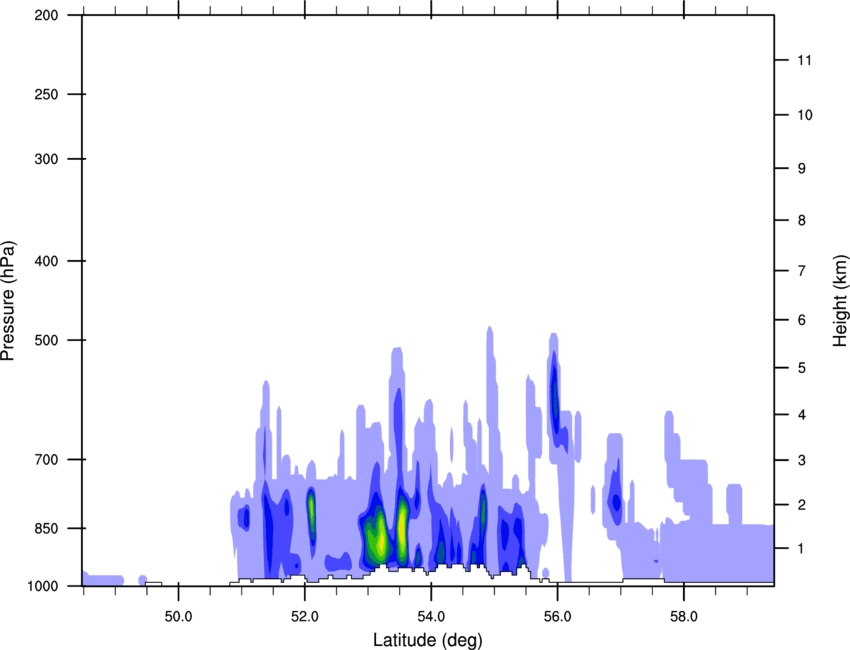Select the 1000 pressure tick label

42,586
